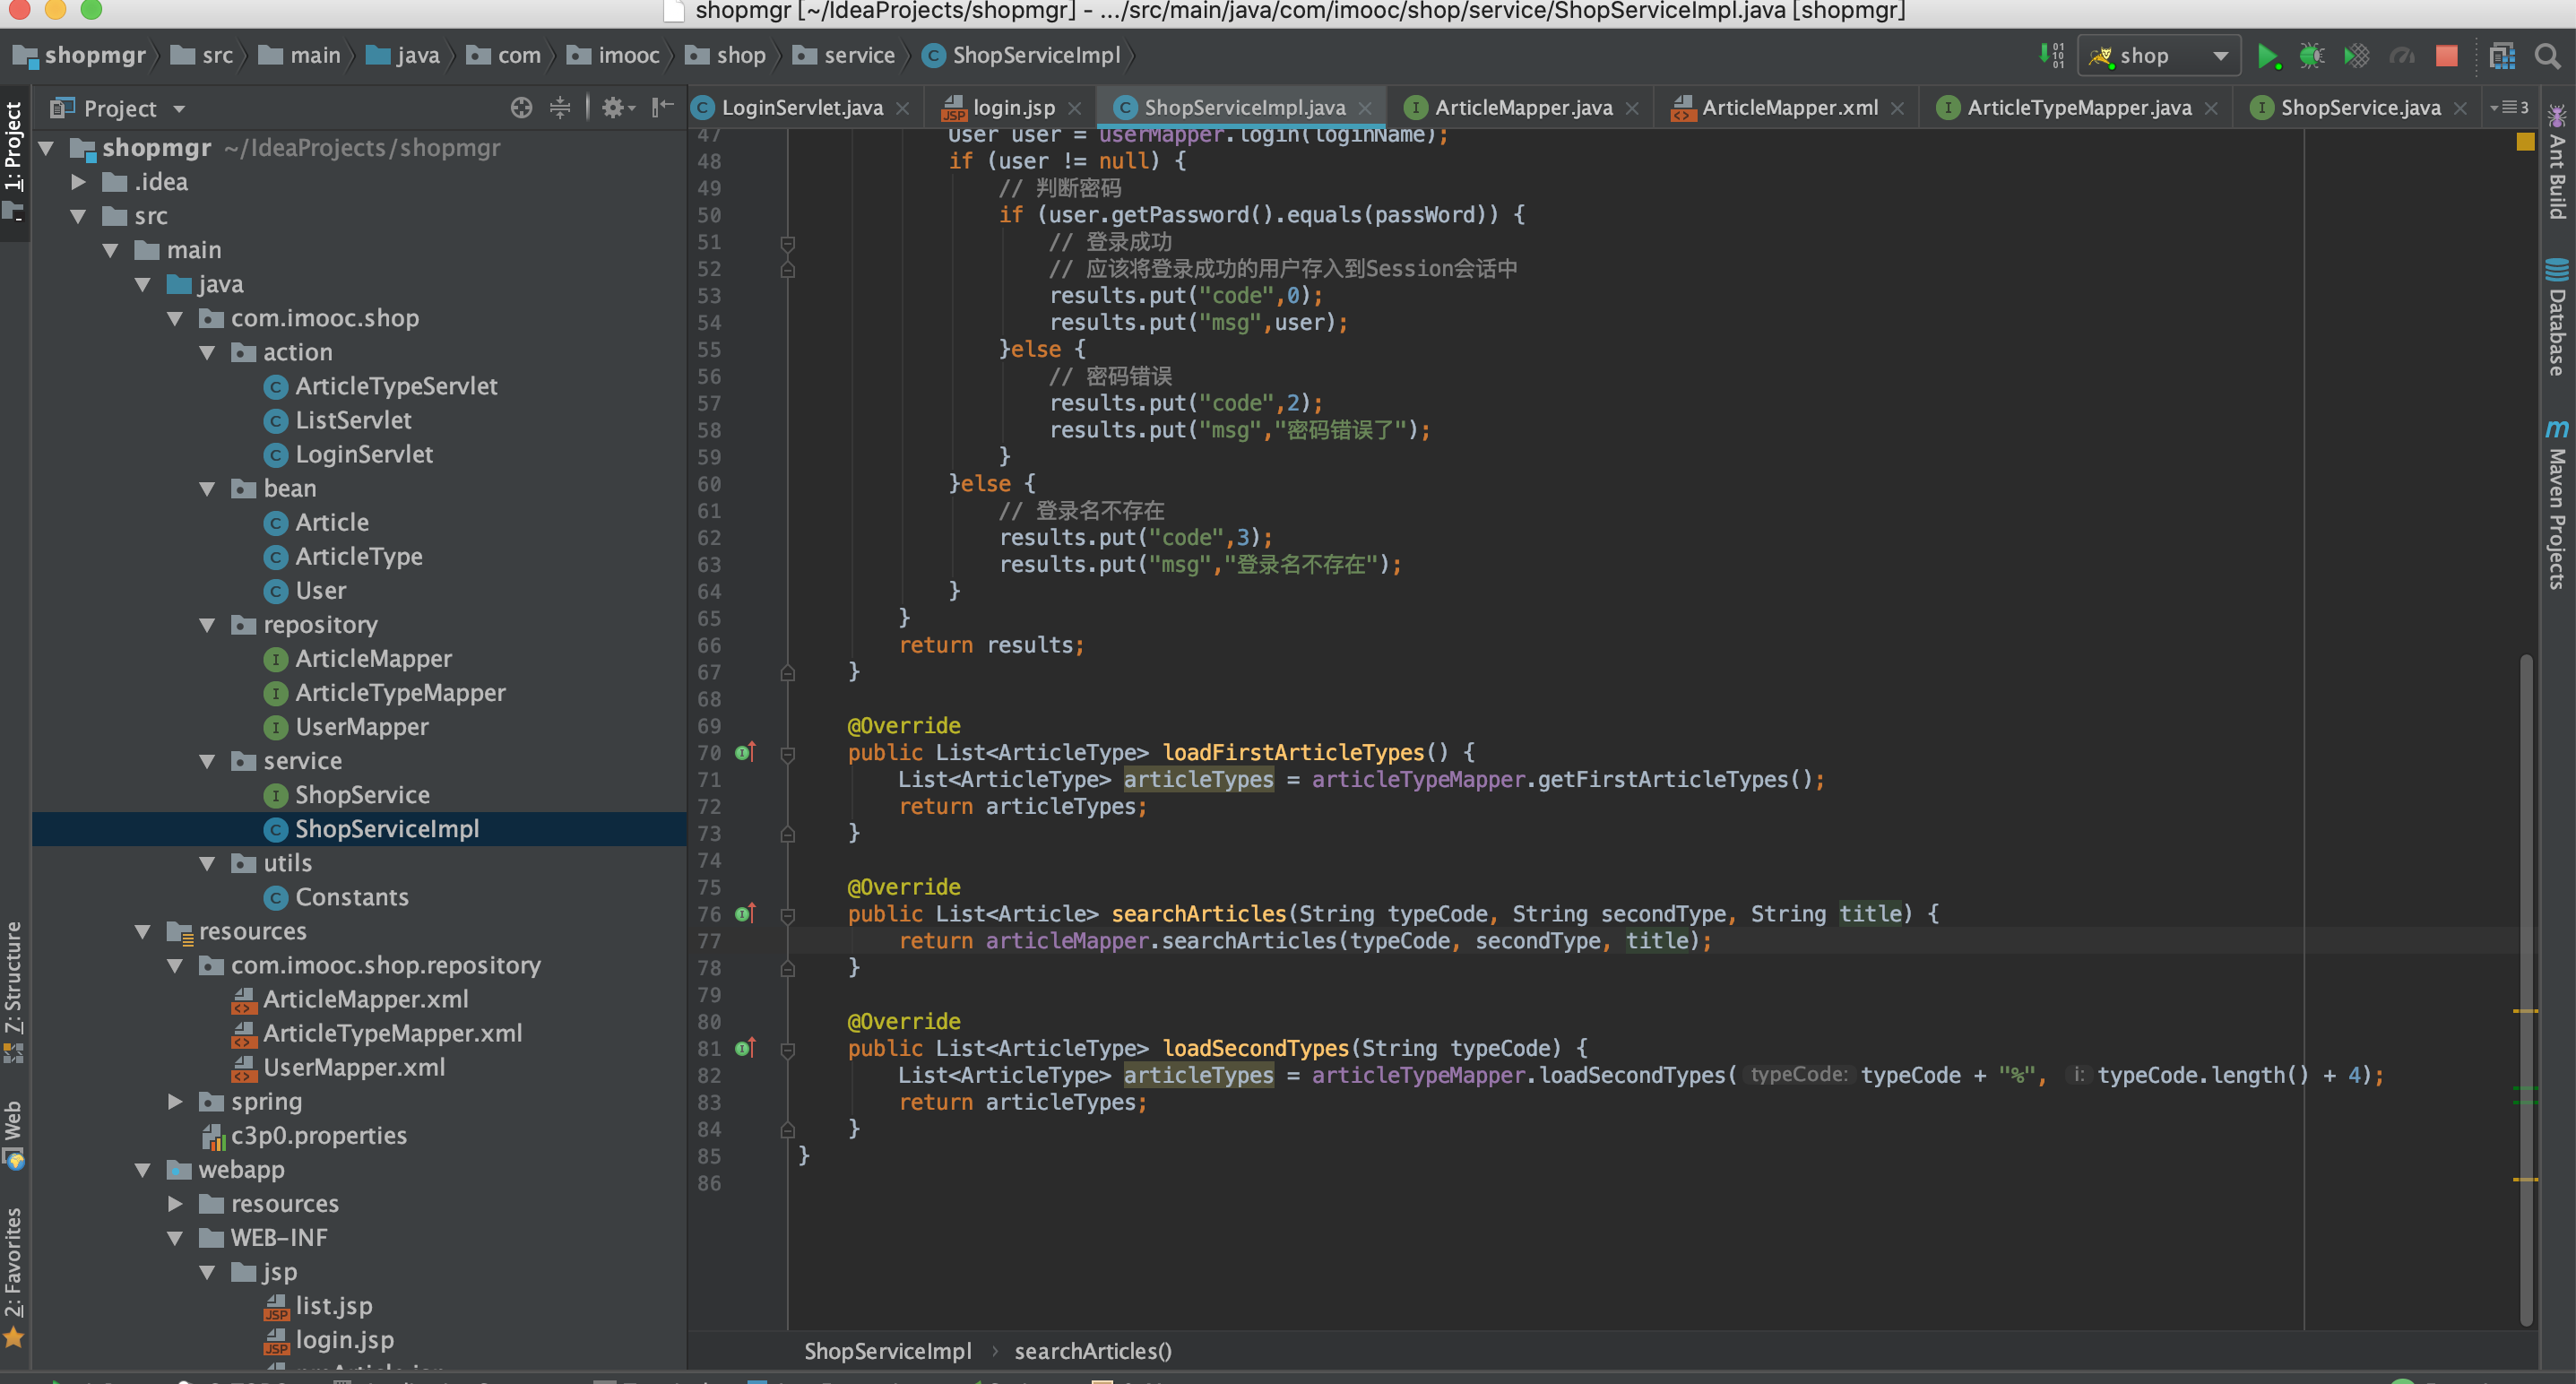Click Scroll from Source crosshair icon
2576x1384 pixels.
(x=521, y=108)
